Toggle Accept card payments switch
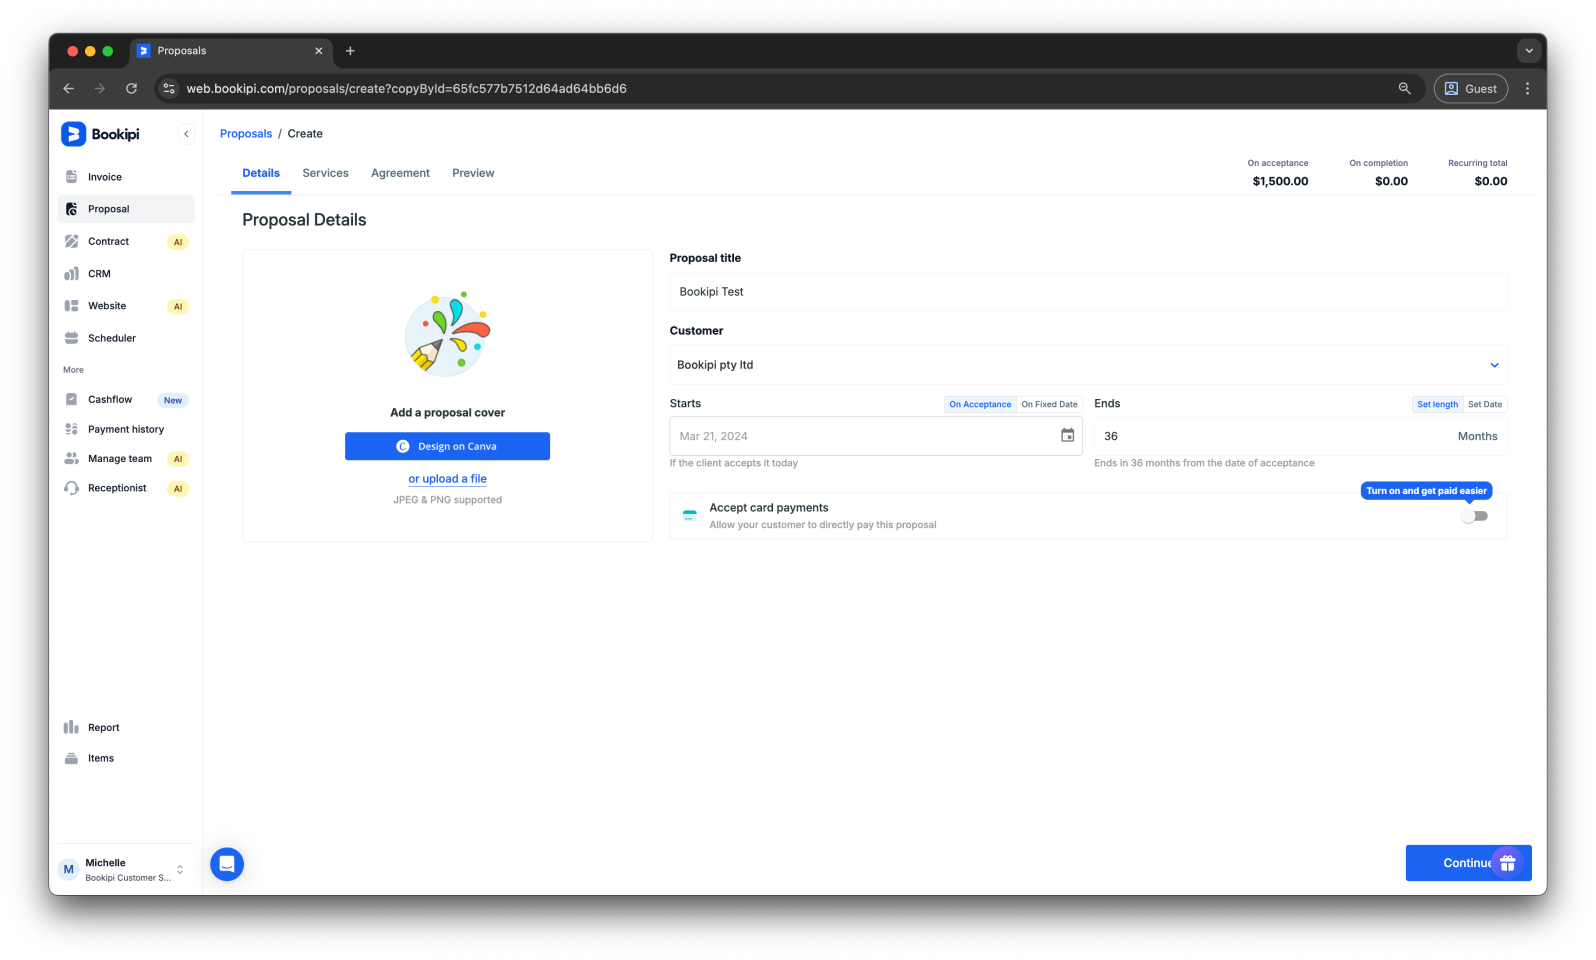This screenshot has width=1596, height=960. 1475,516
